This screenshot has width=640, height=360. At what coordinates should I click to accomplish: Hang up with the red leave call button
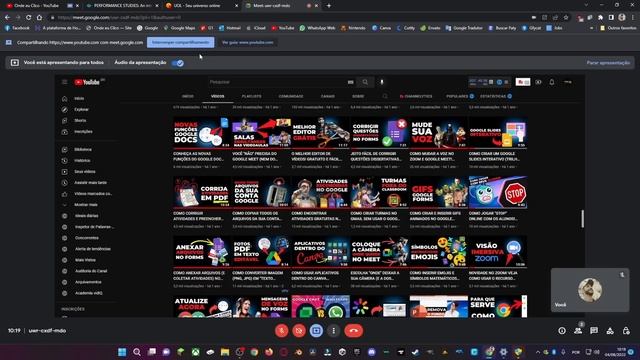tap(353, 331)
